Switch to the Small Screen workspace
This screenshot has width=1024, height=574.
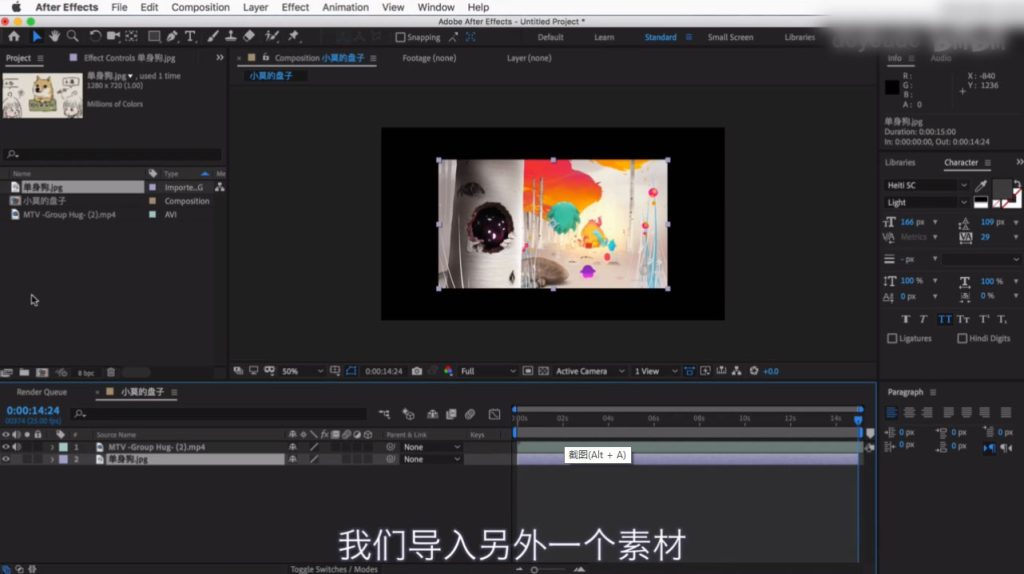pos(730,37)
